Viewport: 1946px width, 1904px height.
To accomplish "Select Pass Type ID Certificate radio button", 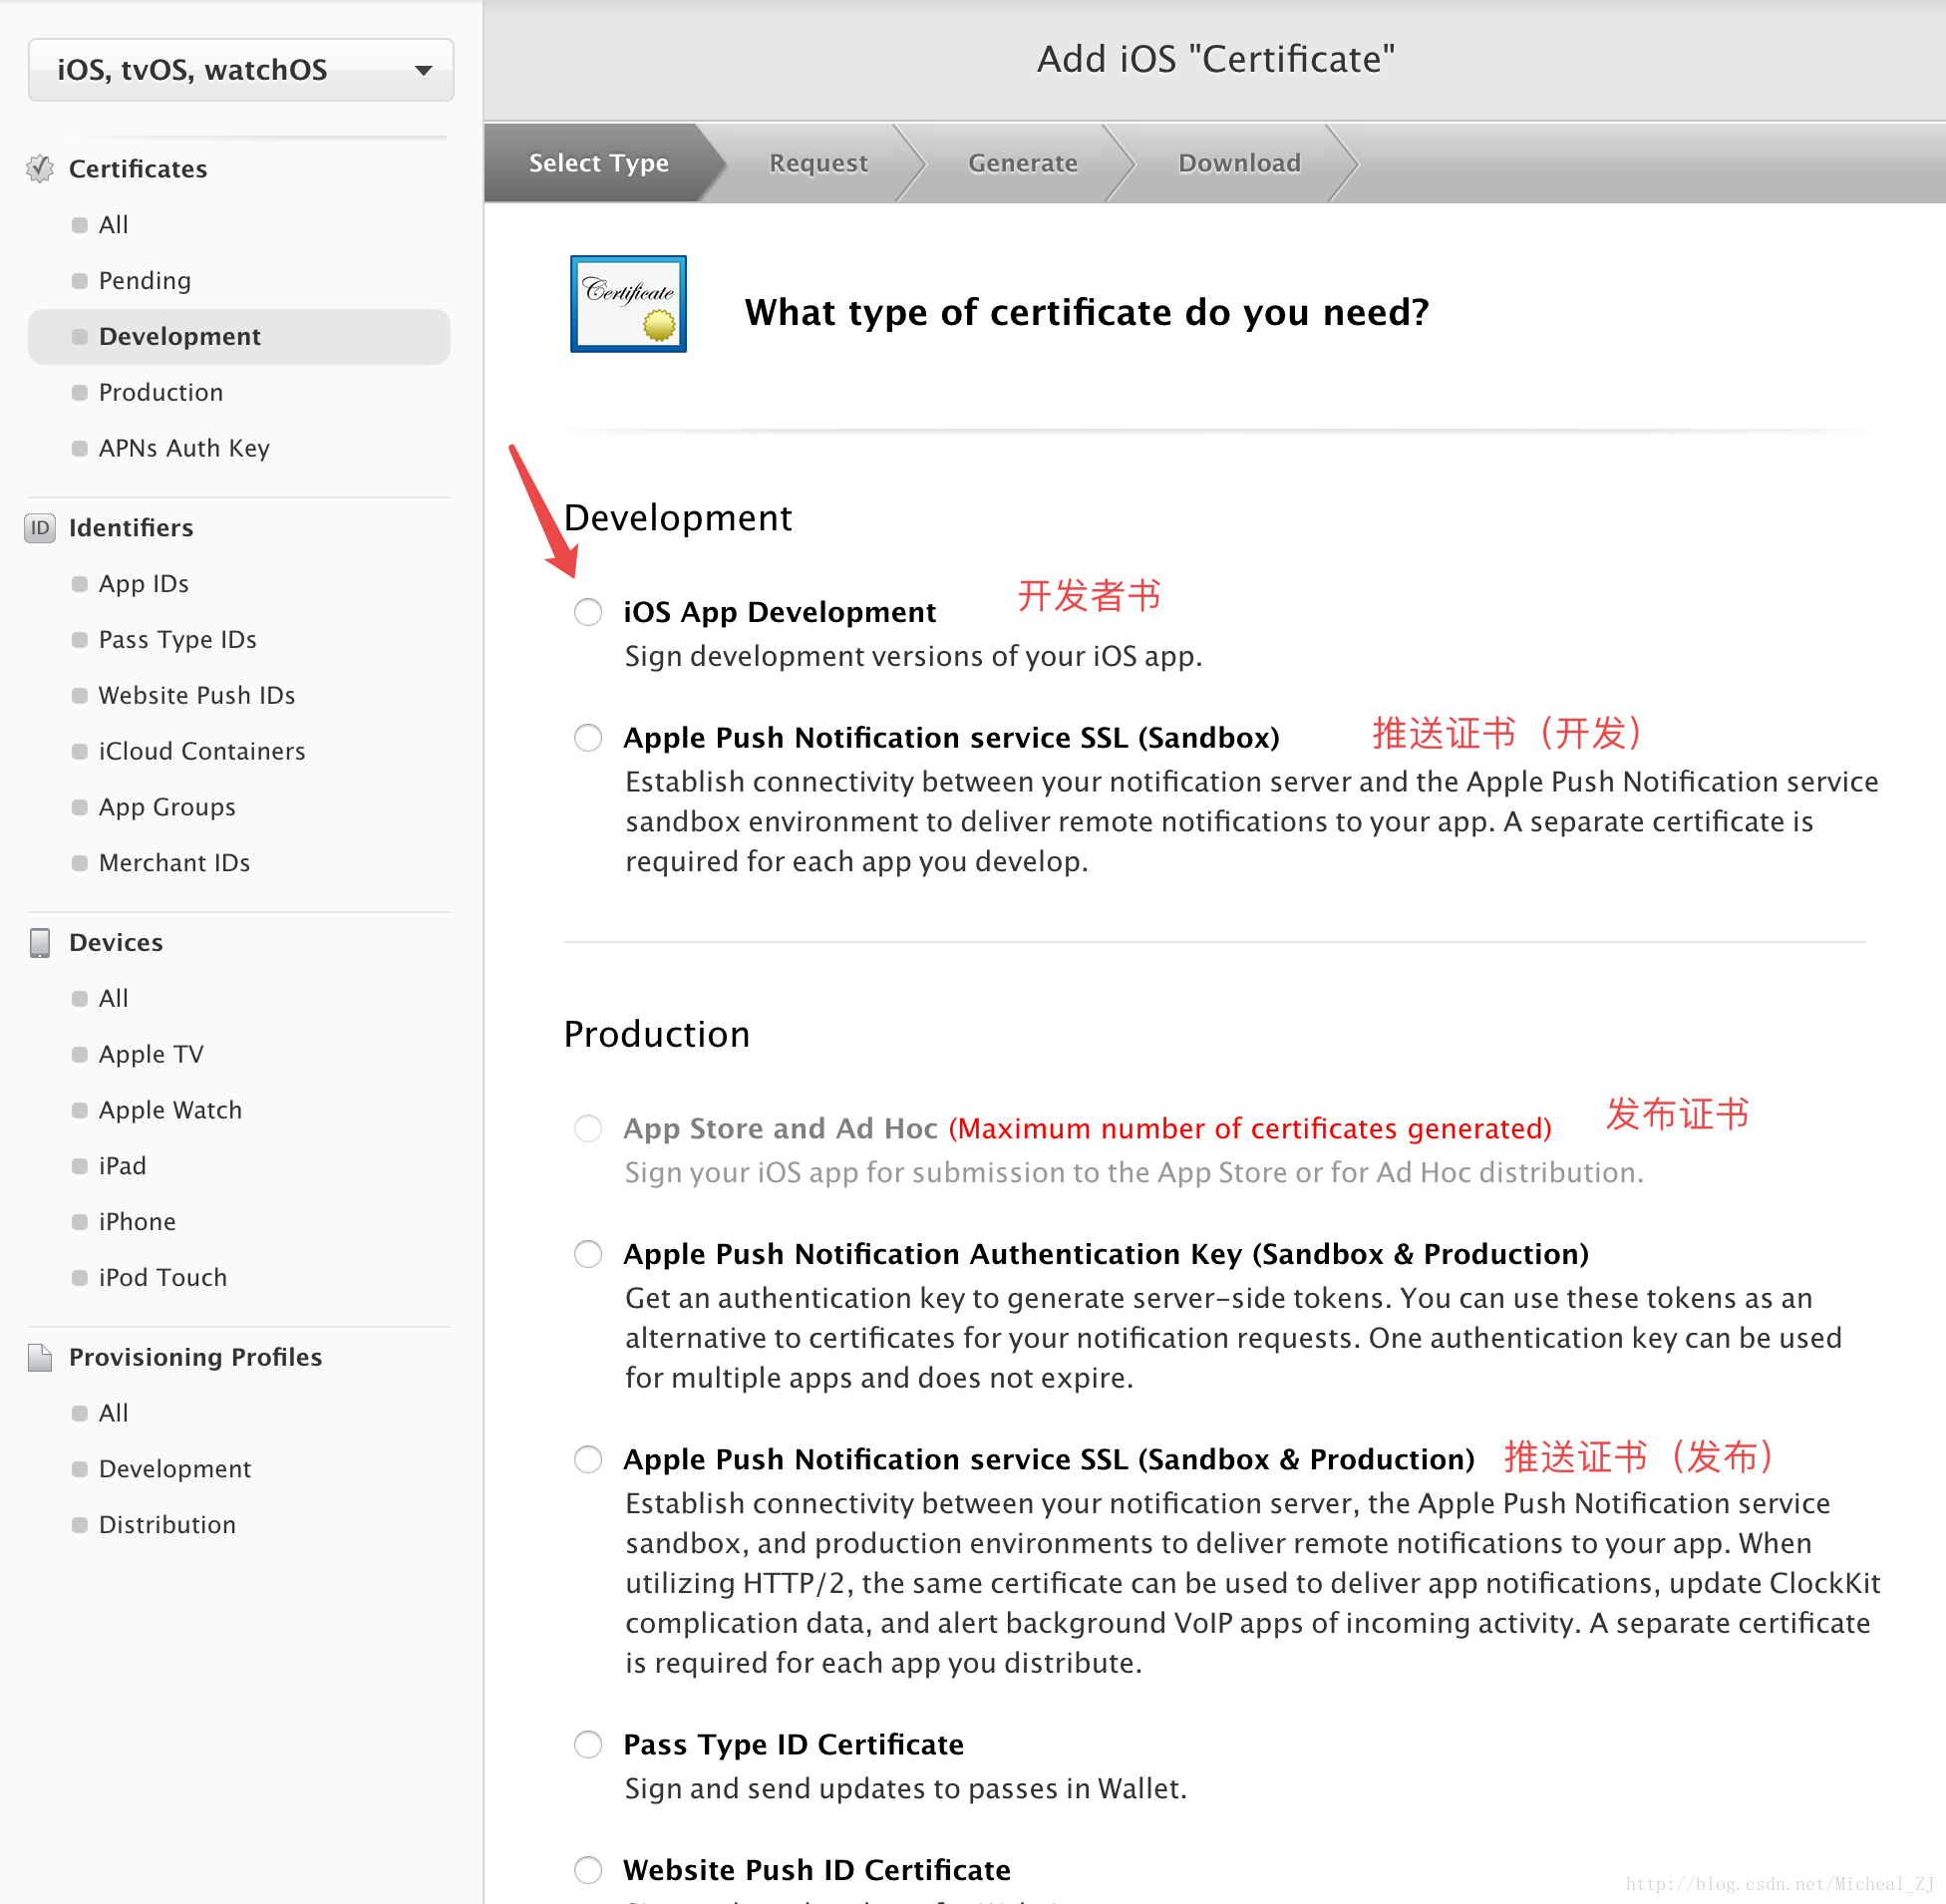I will point(588,1745).
